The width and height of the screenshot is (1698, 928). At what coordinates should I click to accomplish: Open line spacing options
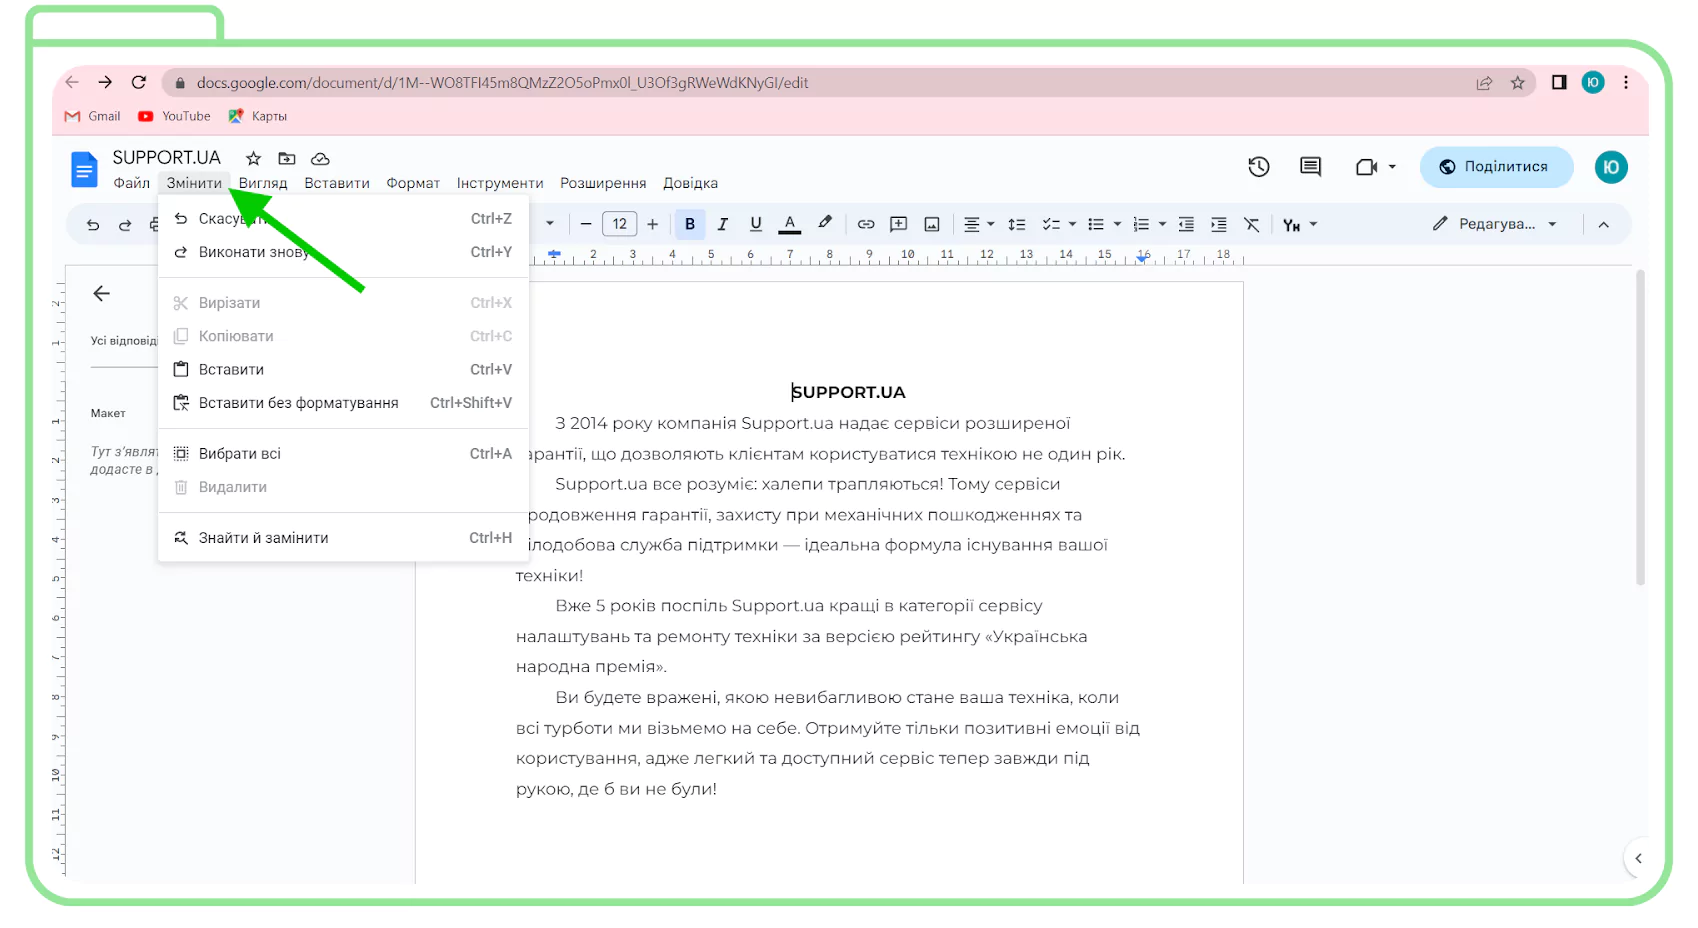(x=1017, y=224)
